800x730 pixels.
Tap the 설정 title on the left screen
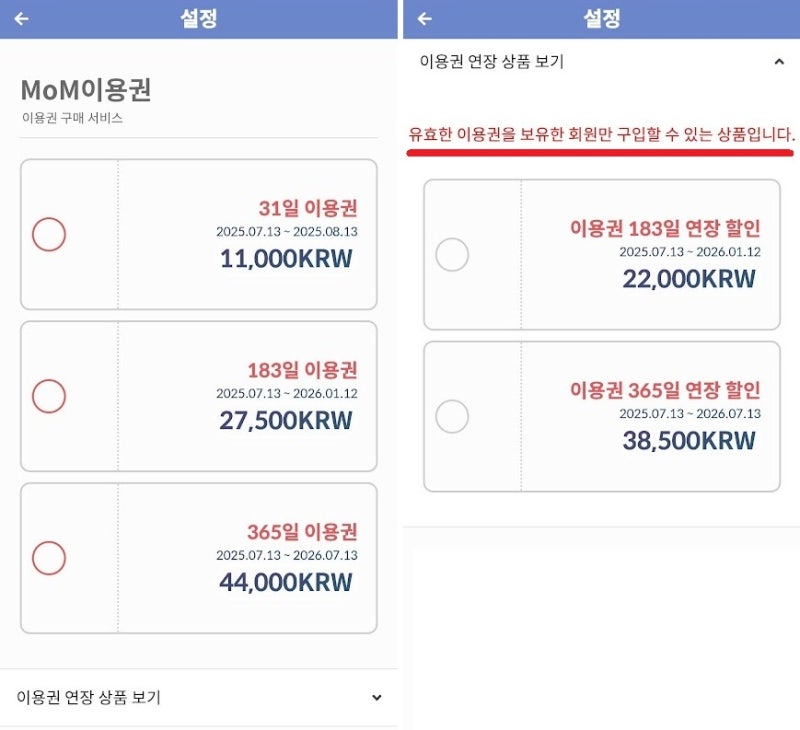tap(201, 18)
